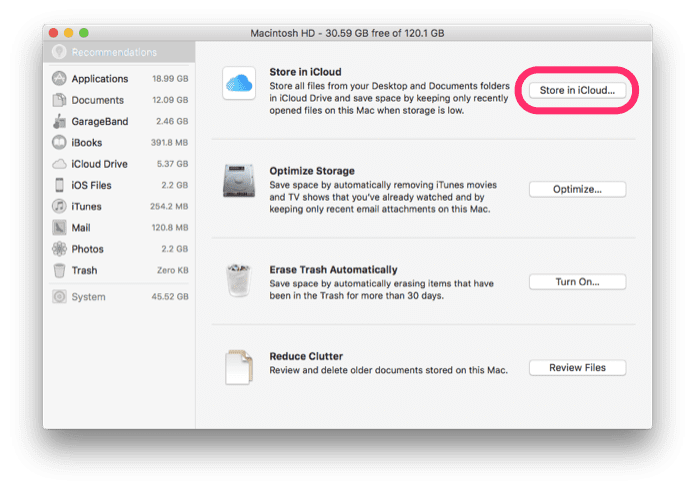Click the Optimize… button
This screenshot has width=695, height=490.
click(x=578, y=189)
